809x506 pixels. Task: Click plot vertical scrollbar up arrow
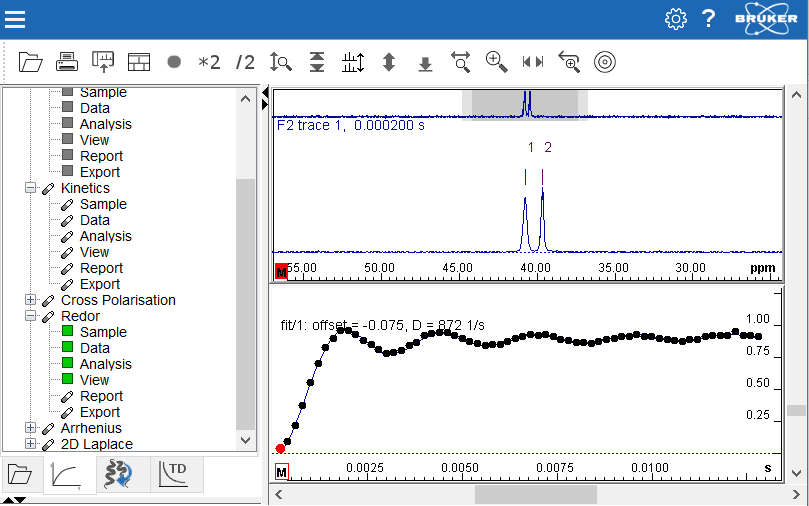(x=796, y=95)
